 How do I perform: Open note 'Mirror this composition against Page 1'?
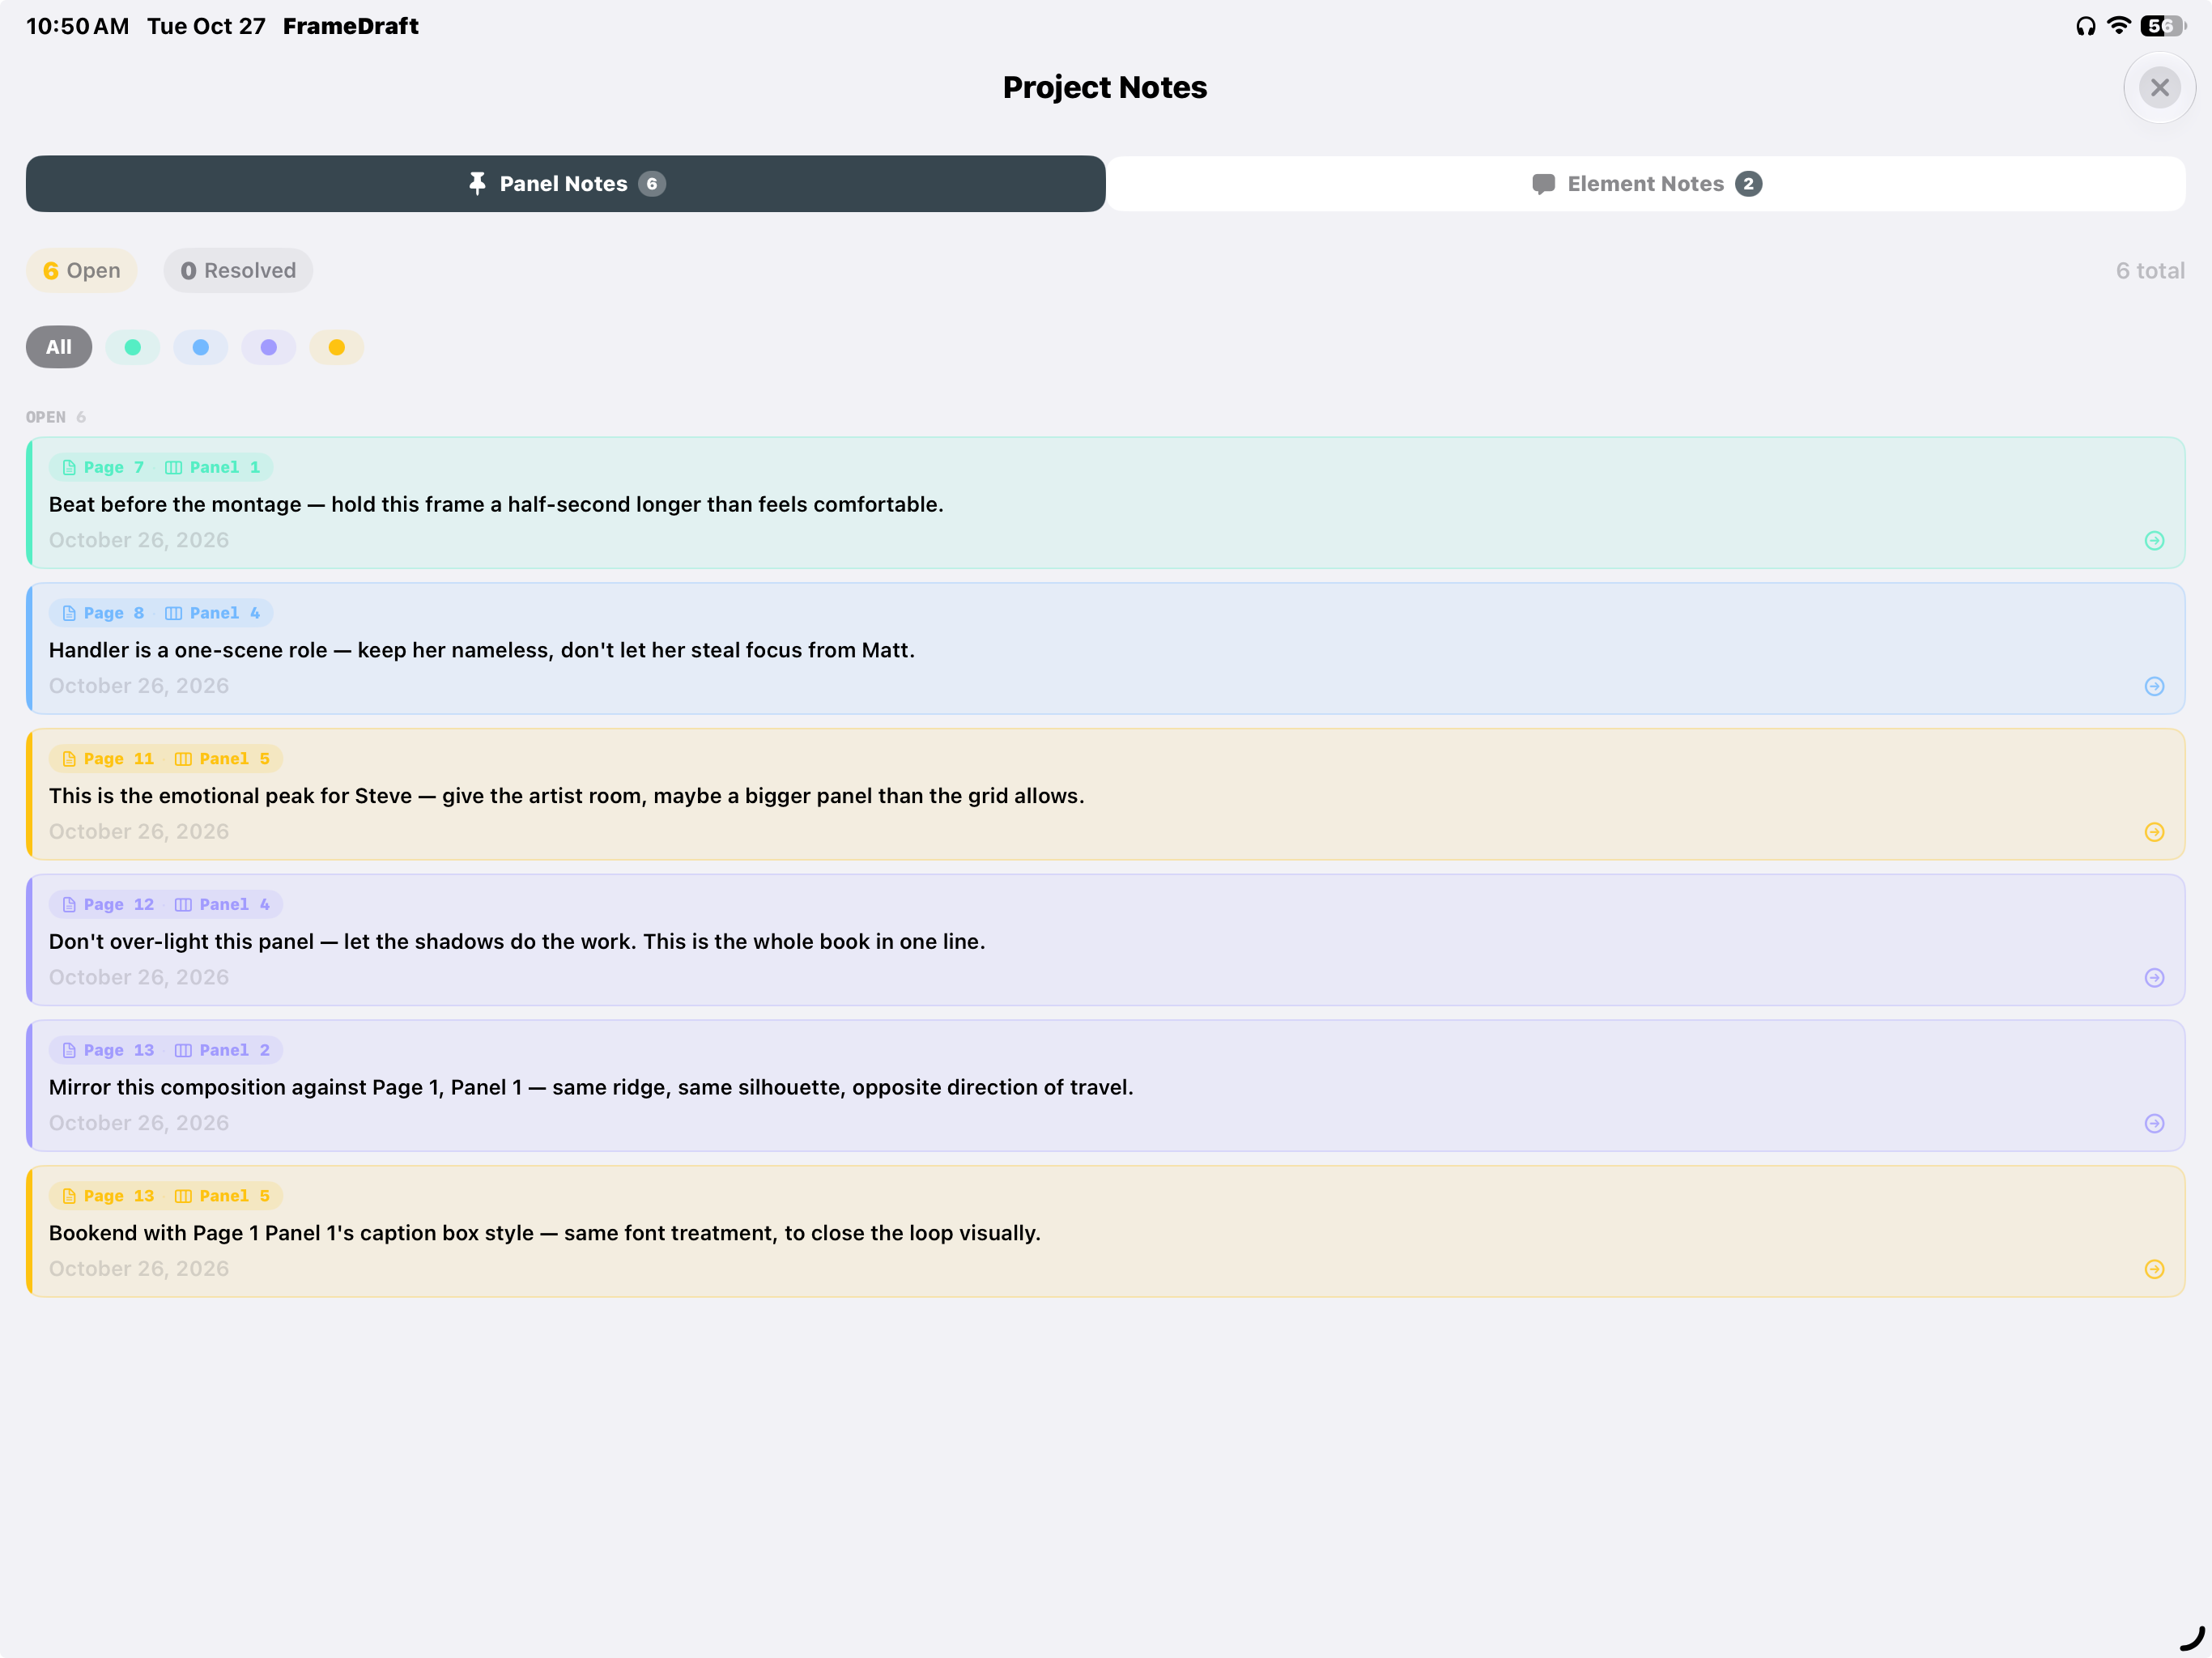[x=1105, y=1086]
